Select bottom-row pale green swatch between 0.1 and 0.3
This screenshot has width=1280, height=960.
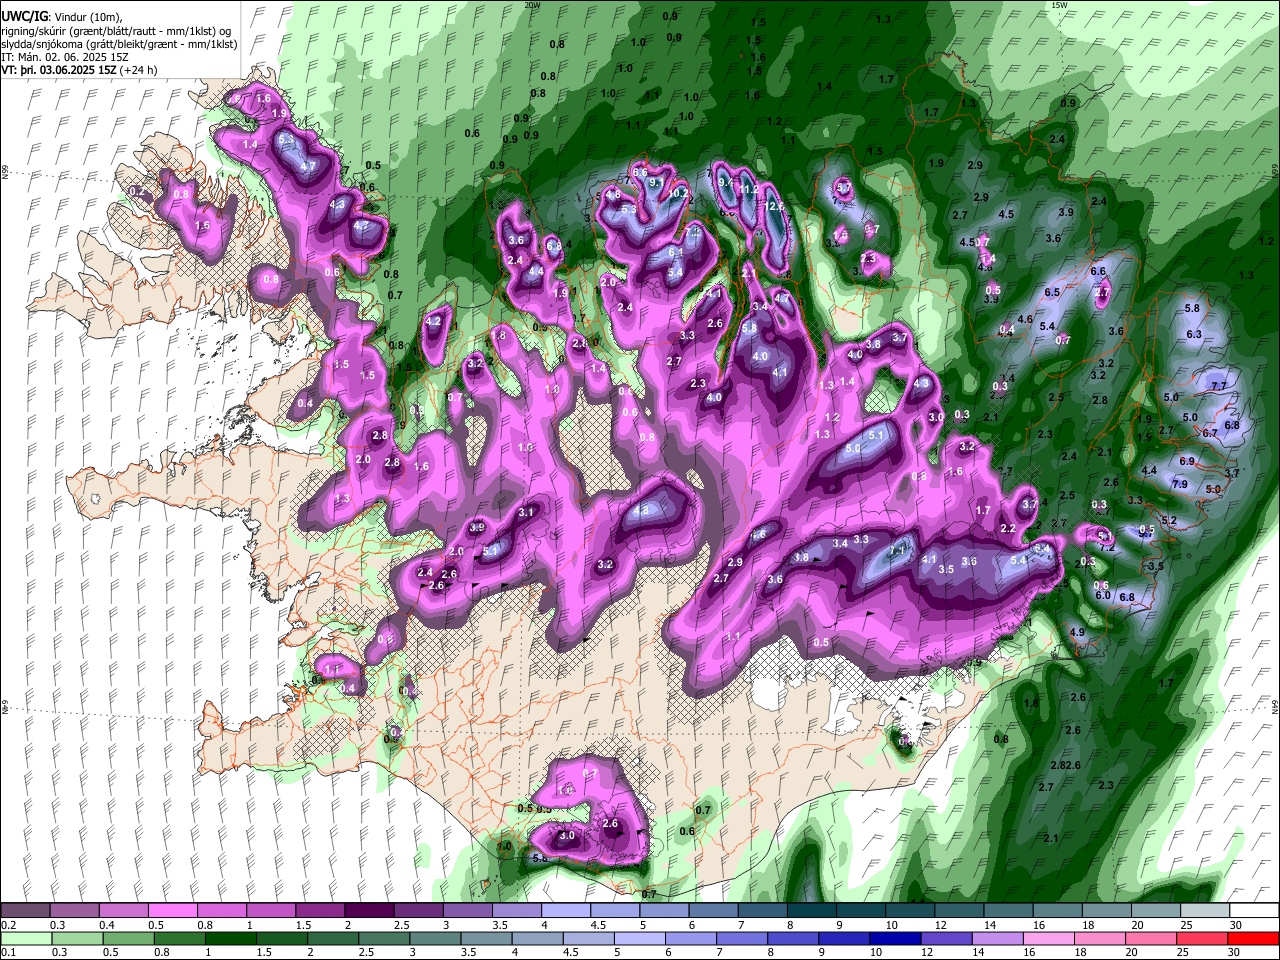[26, 938]
